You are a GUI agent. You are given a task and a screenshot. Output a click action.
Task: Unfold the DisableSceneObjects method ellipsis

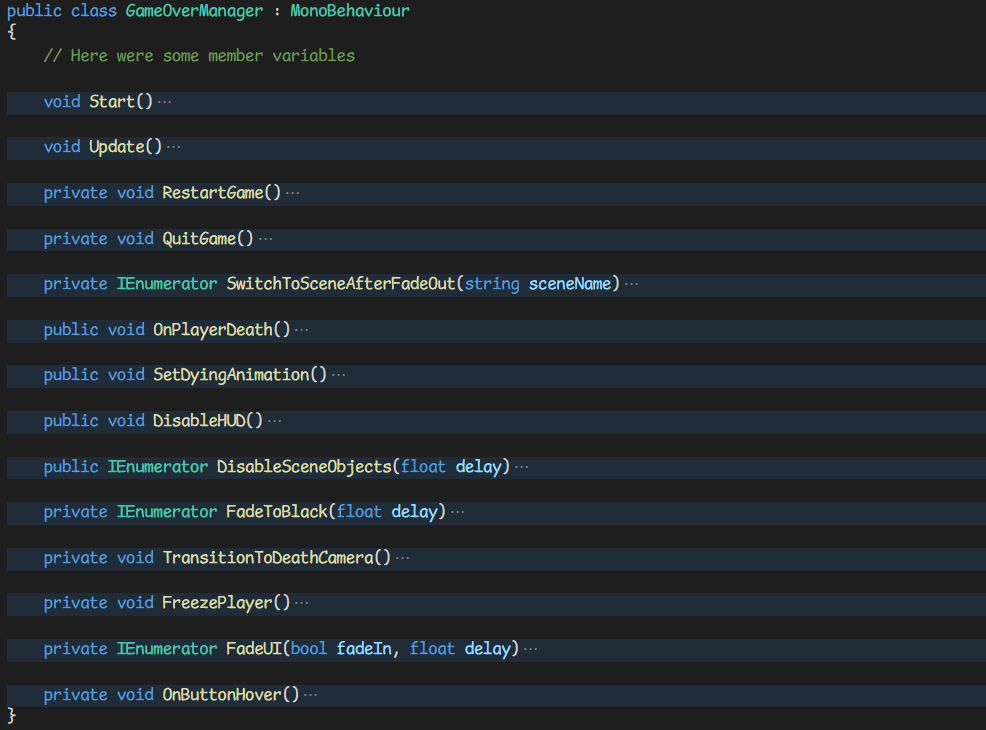(521, 467)
